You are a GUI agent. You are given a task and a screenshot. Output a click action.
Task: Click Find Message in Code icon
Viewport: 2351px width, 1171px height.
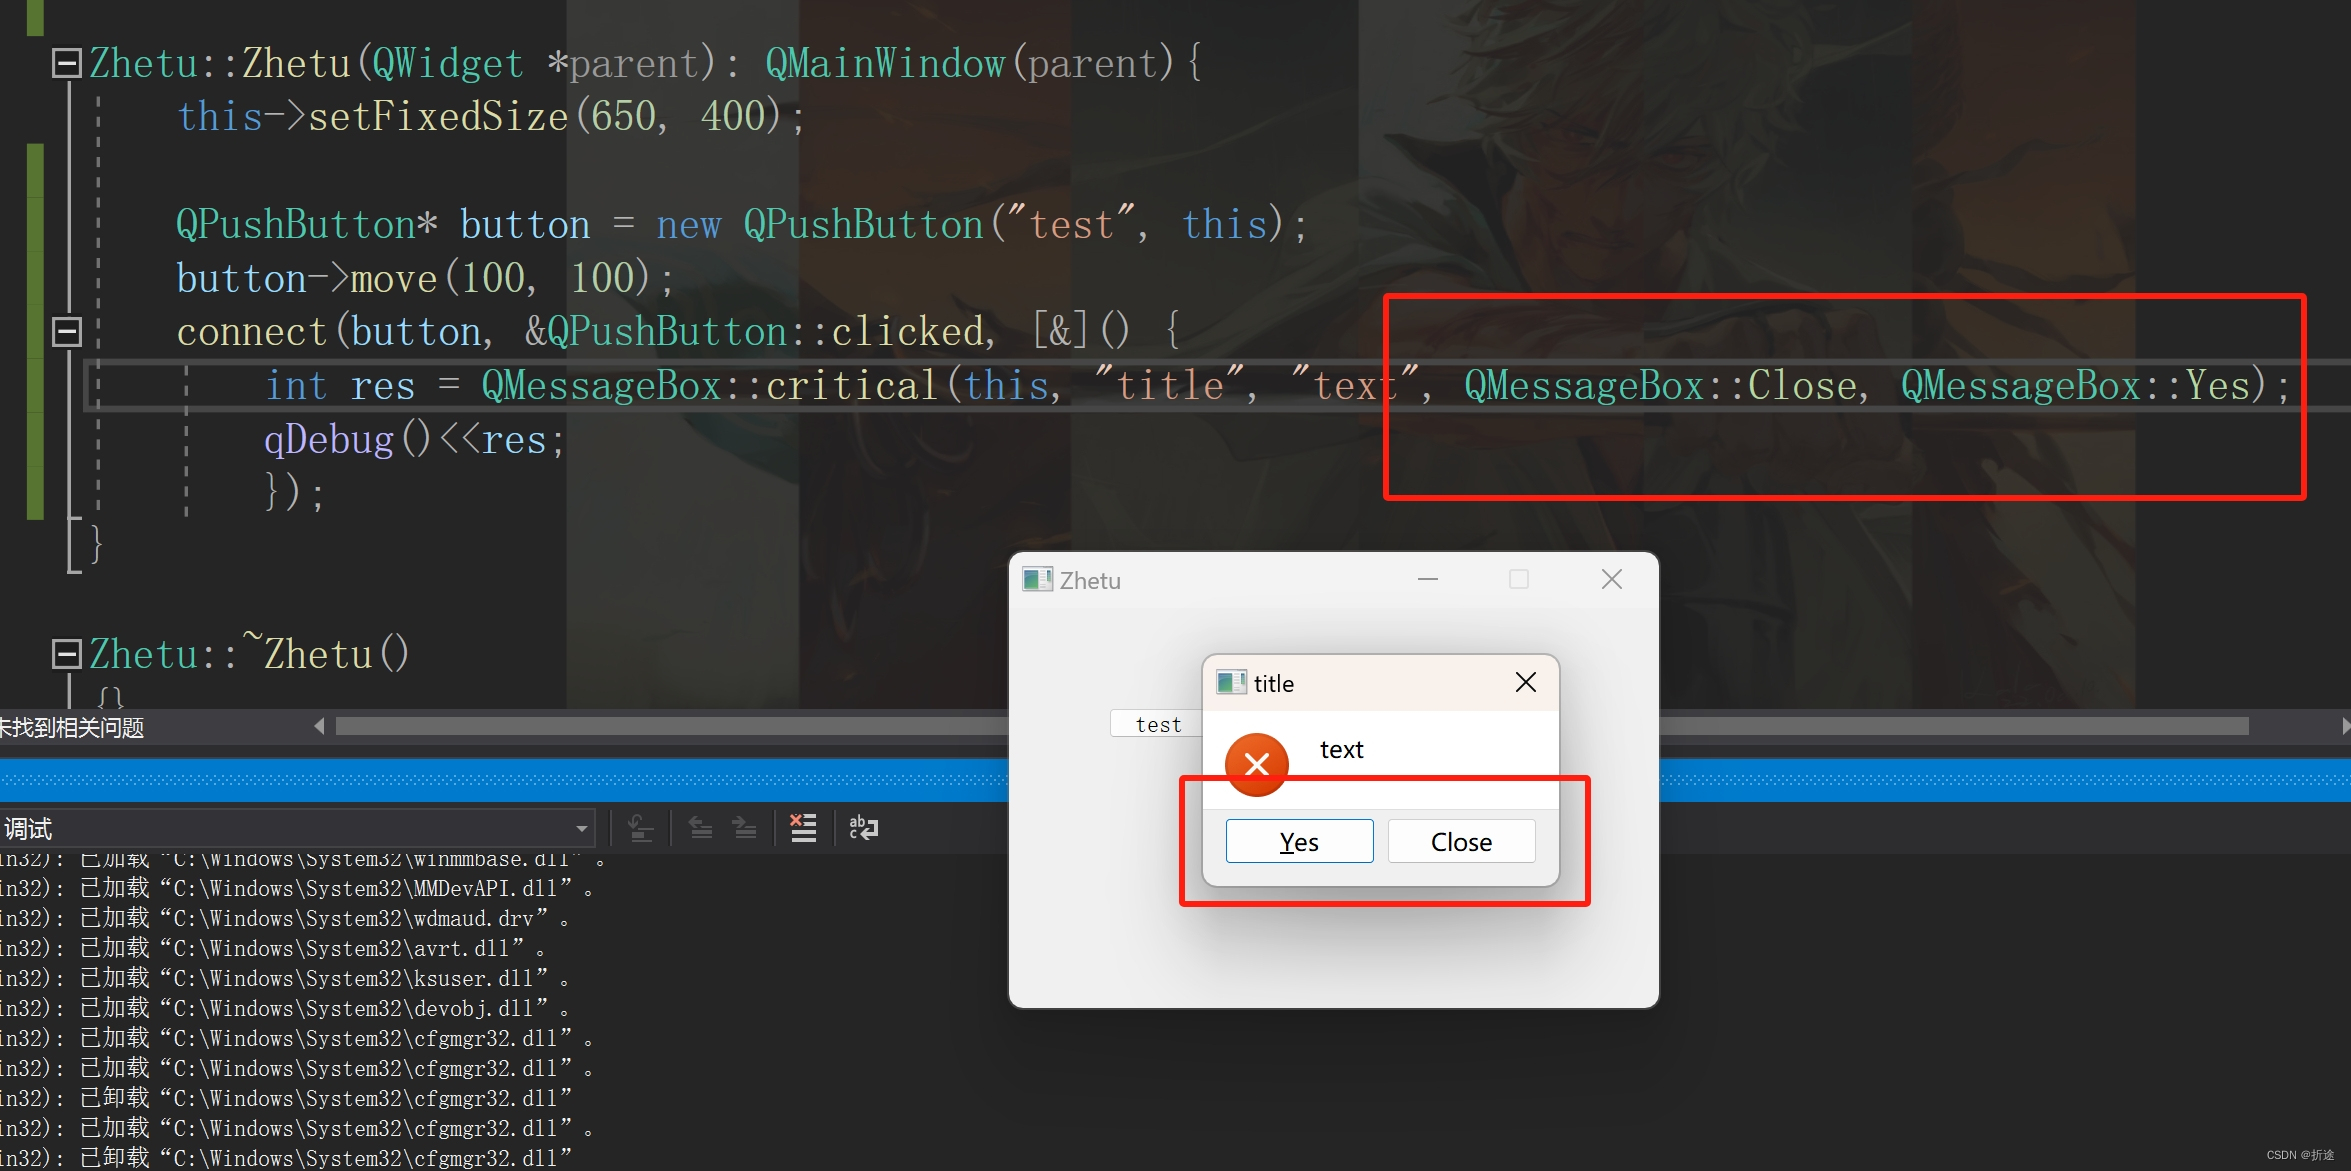tap(641, 828)
